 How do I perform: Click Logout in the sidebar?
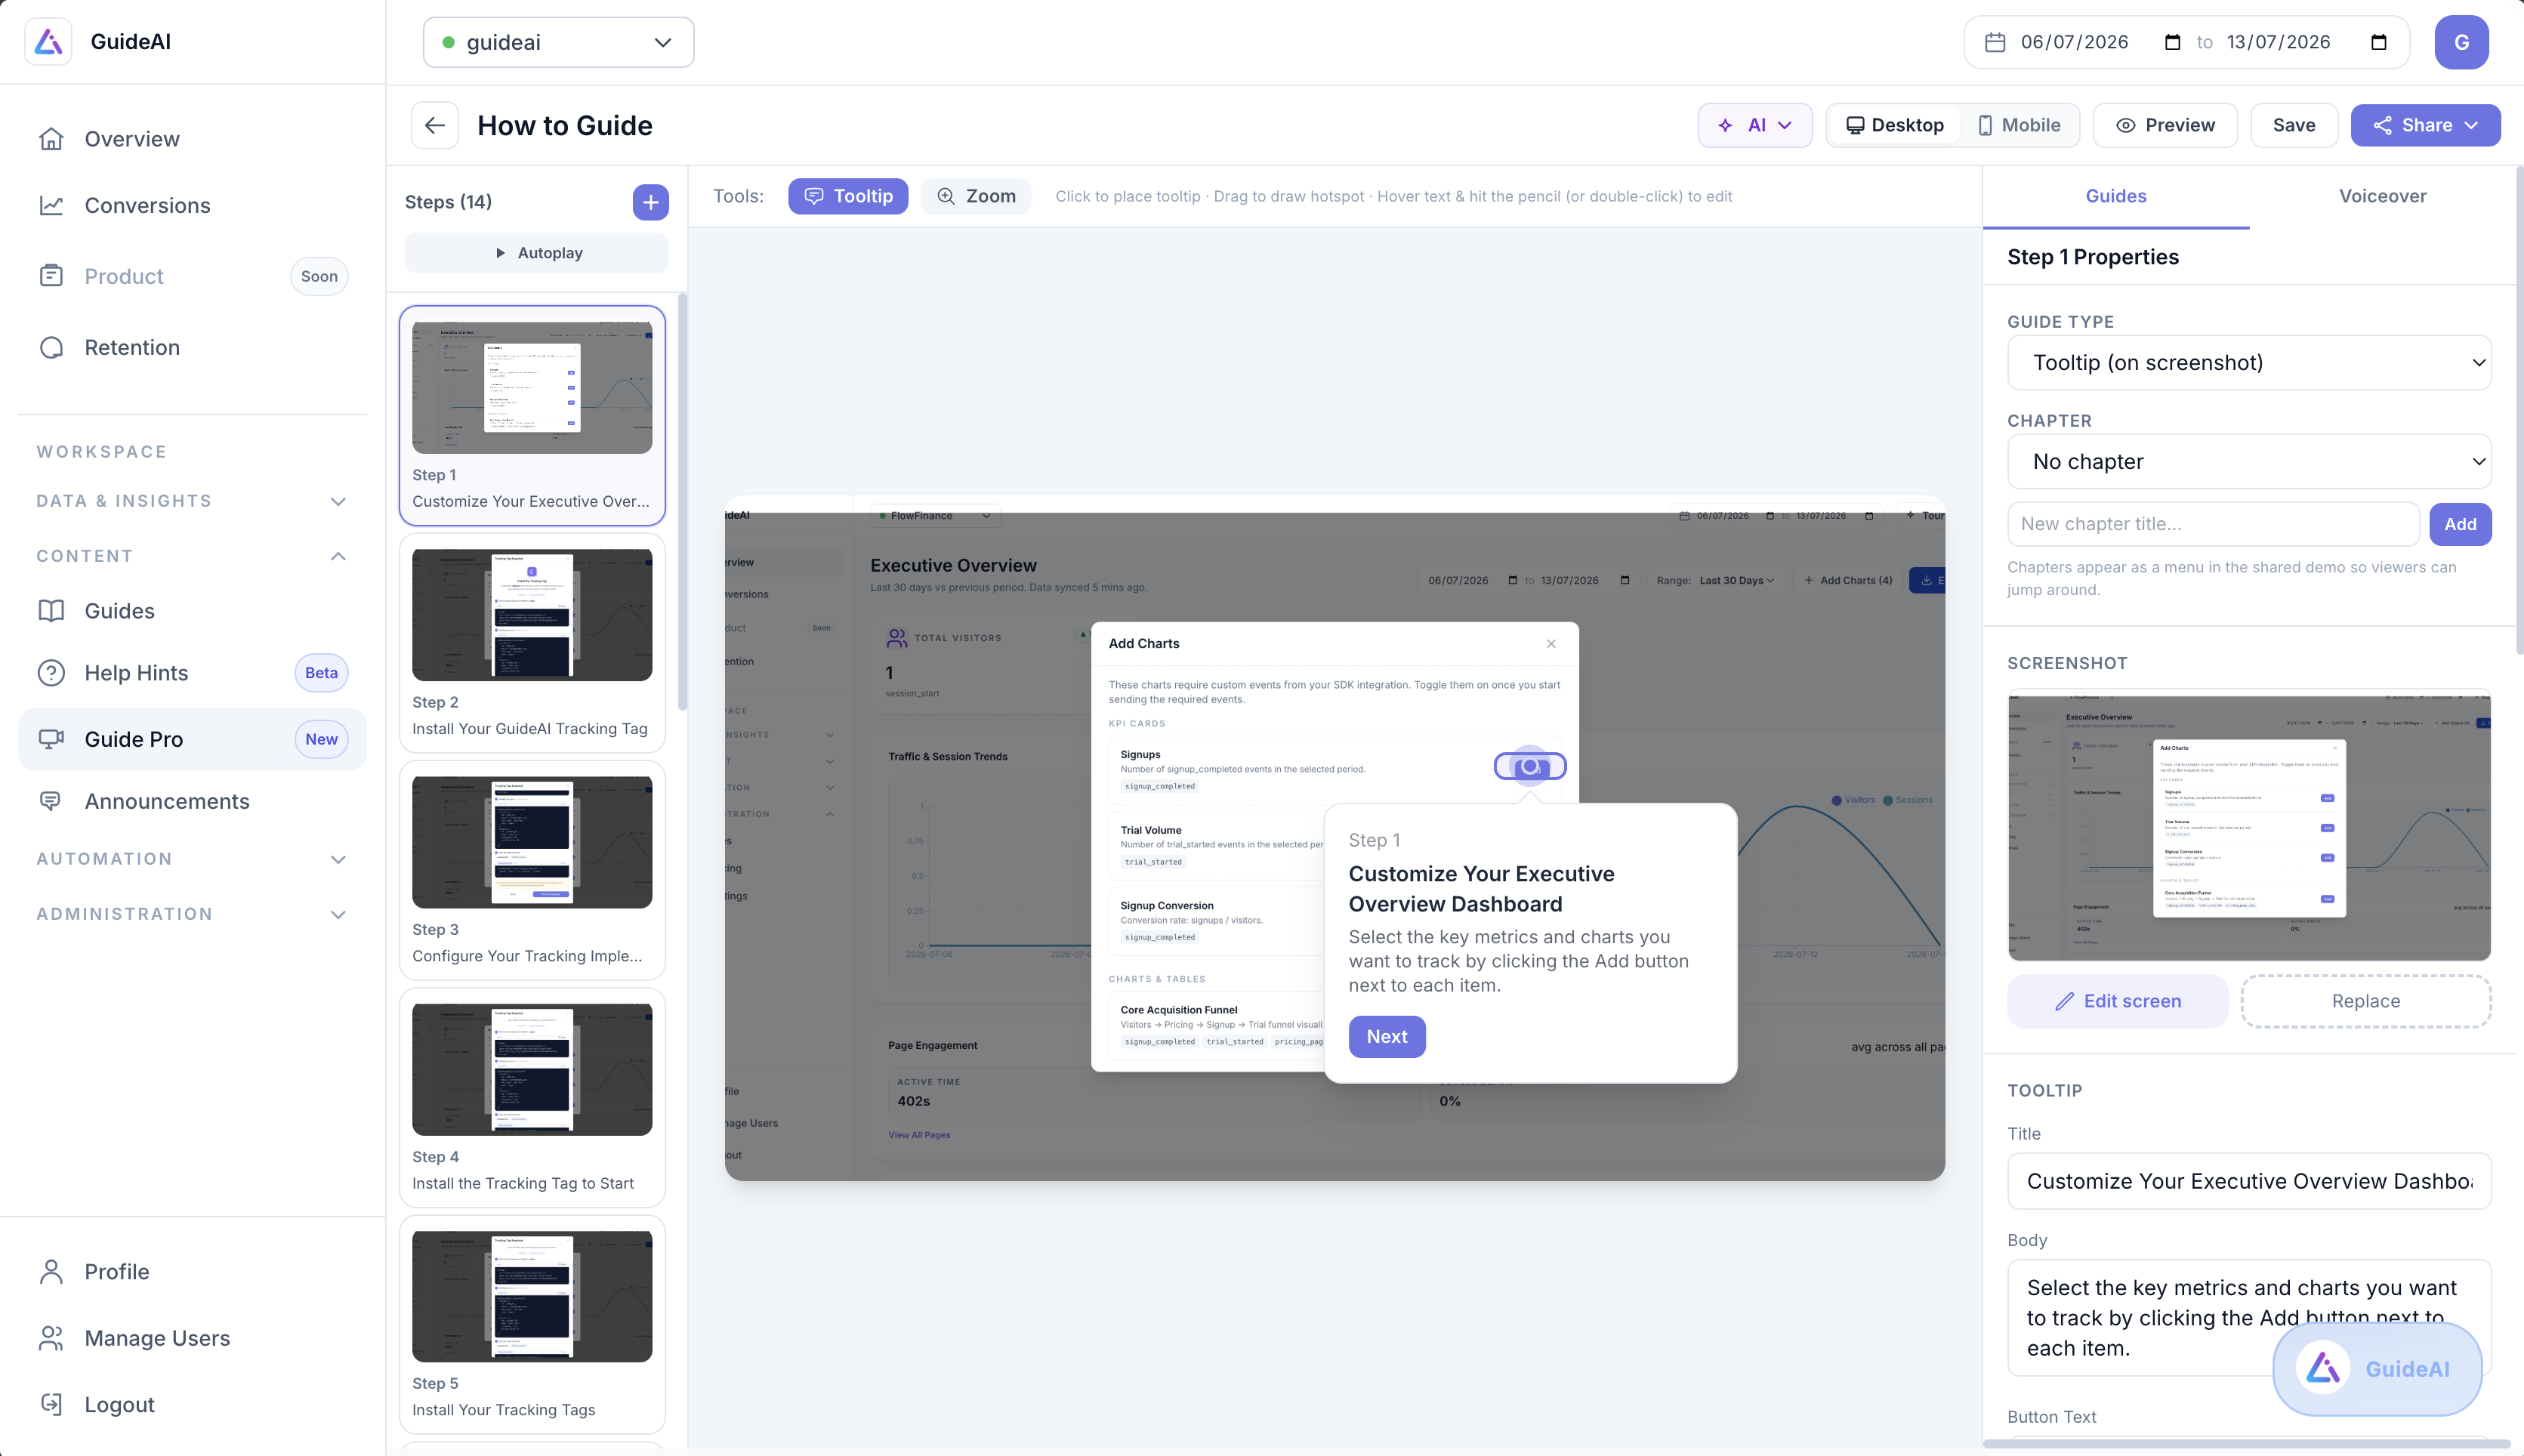[x=192, y=1404]
